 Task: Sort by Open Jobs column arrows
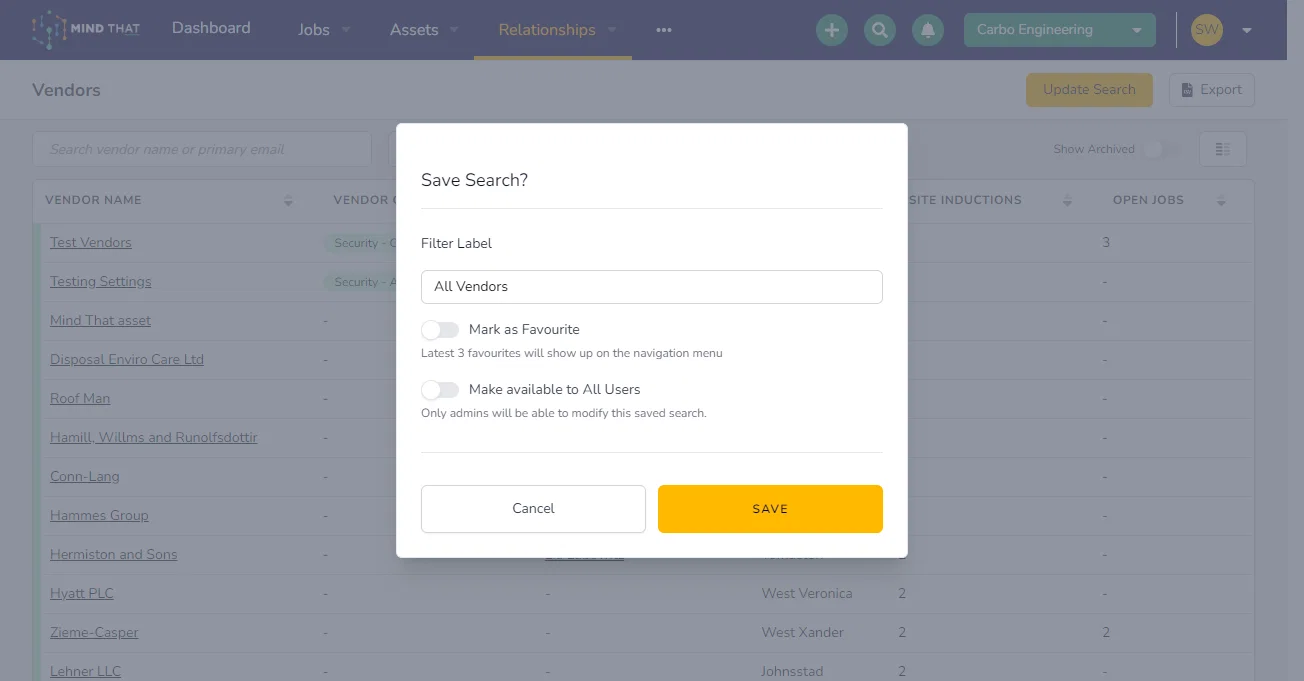1221,201
